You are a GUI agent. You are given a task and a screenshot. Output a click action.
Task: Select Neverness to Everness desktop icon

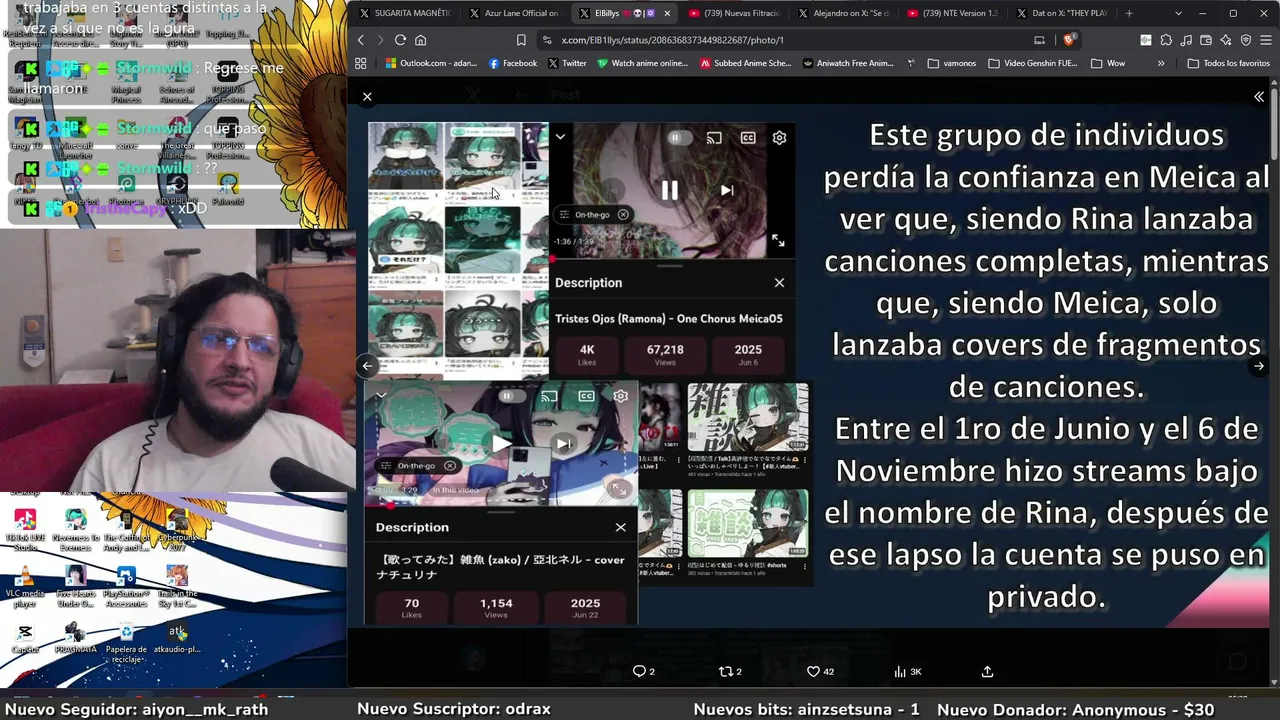[75, 530]
